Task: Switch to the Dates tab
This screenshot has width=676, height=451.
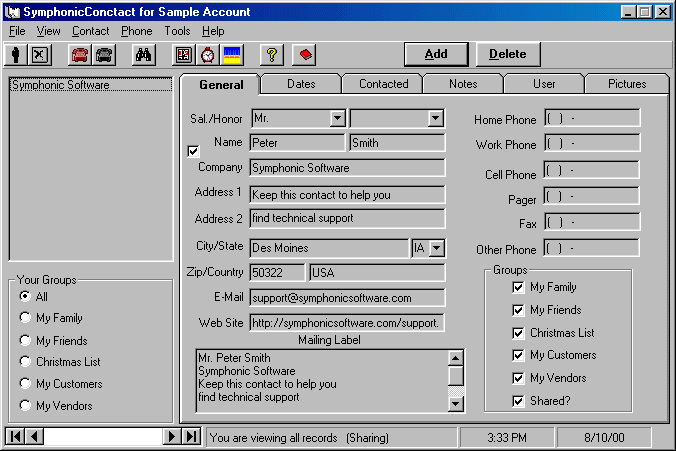Action: (x=301, y=84)
